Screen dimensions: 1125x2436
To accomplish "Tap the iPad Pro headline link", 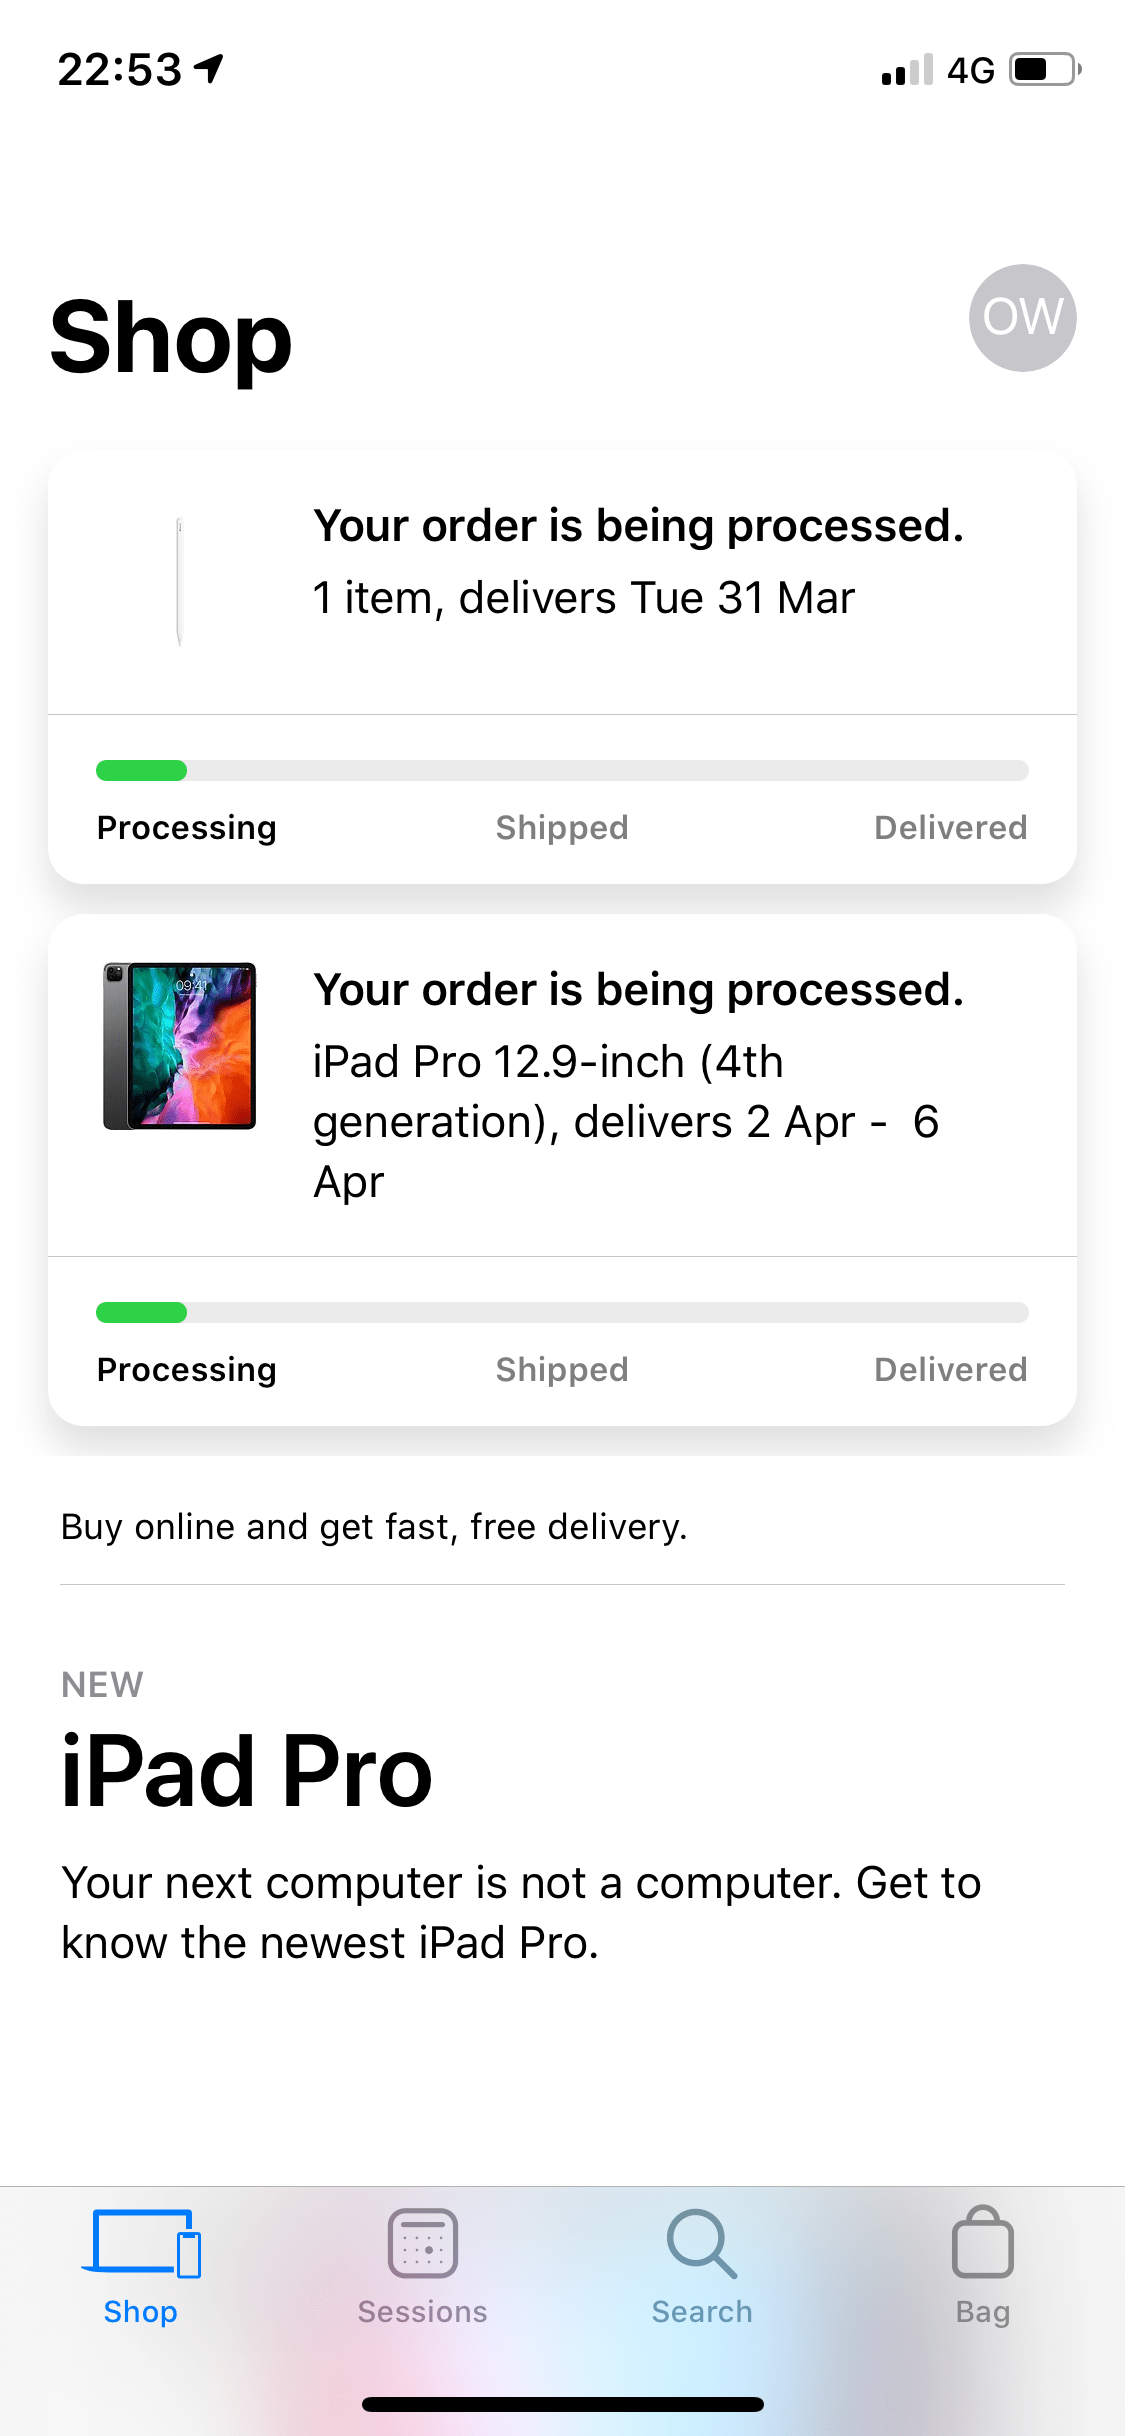I will 245,1770.
